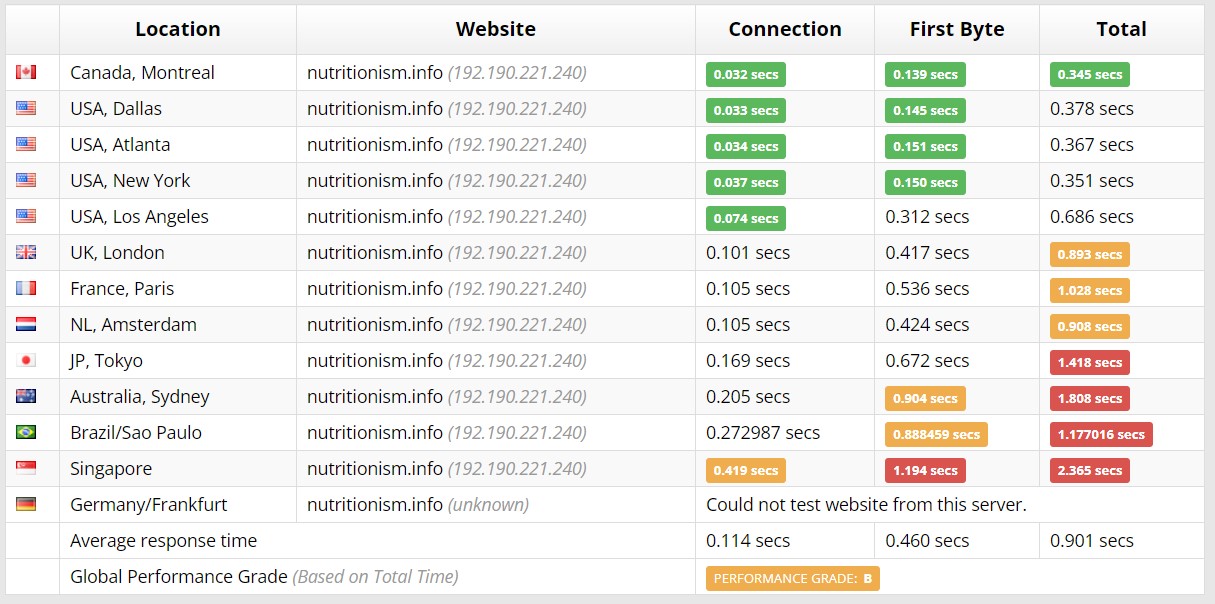Image resolution: width=1215 pixels, height=604 pixels.
Task: Click the Connection column header
Action: 785,30
